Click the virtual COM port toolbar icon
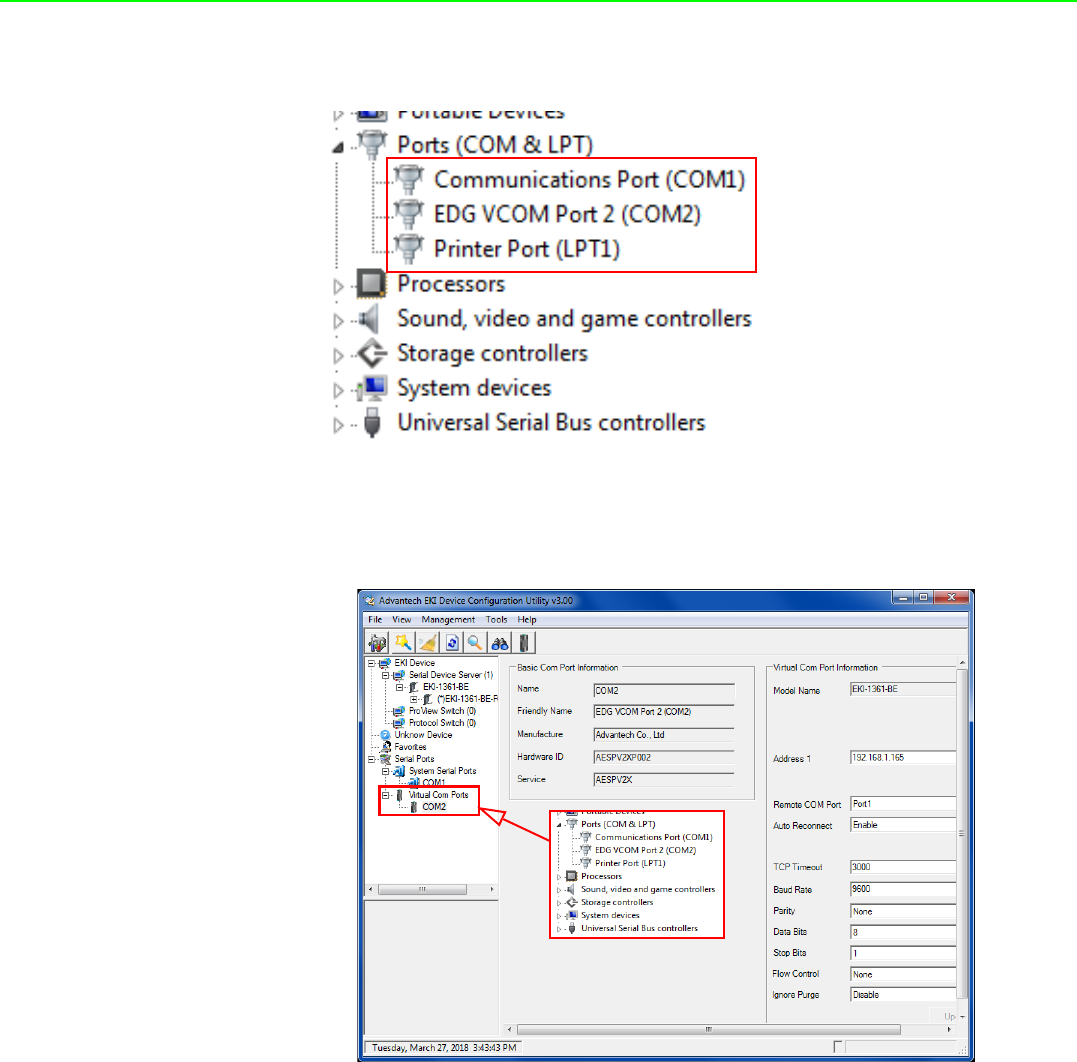Image resolution: width=1077 pixels, height=1062 pixels. pos(523,643)
